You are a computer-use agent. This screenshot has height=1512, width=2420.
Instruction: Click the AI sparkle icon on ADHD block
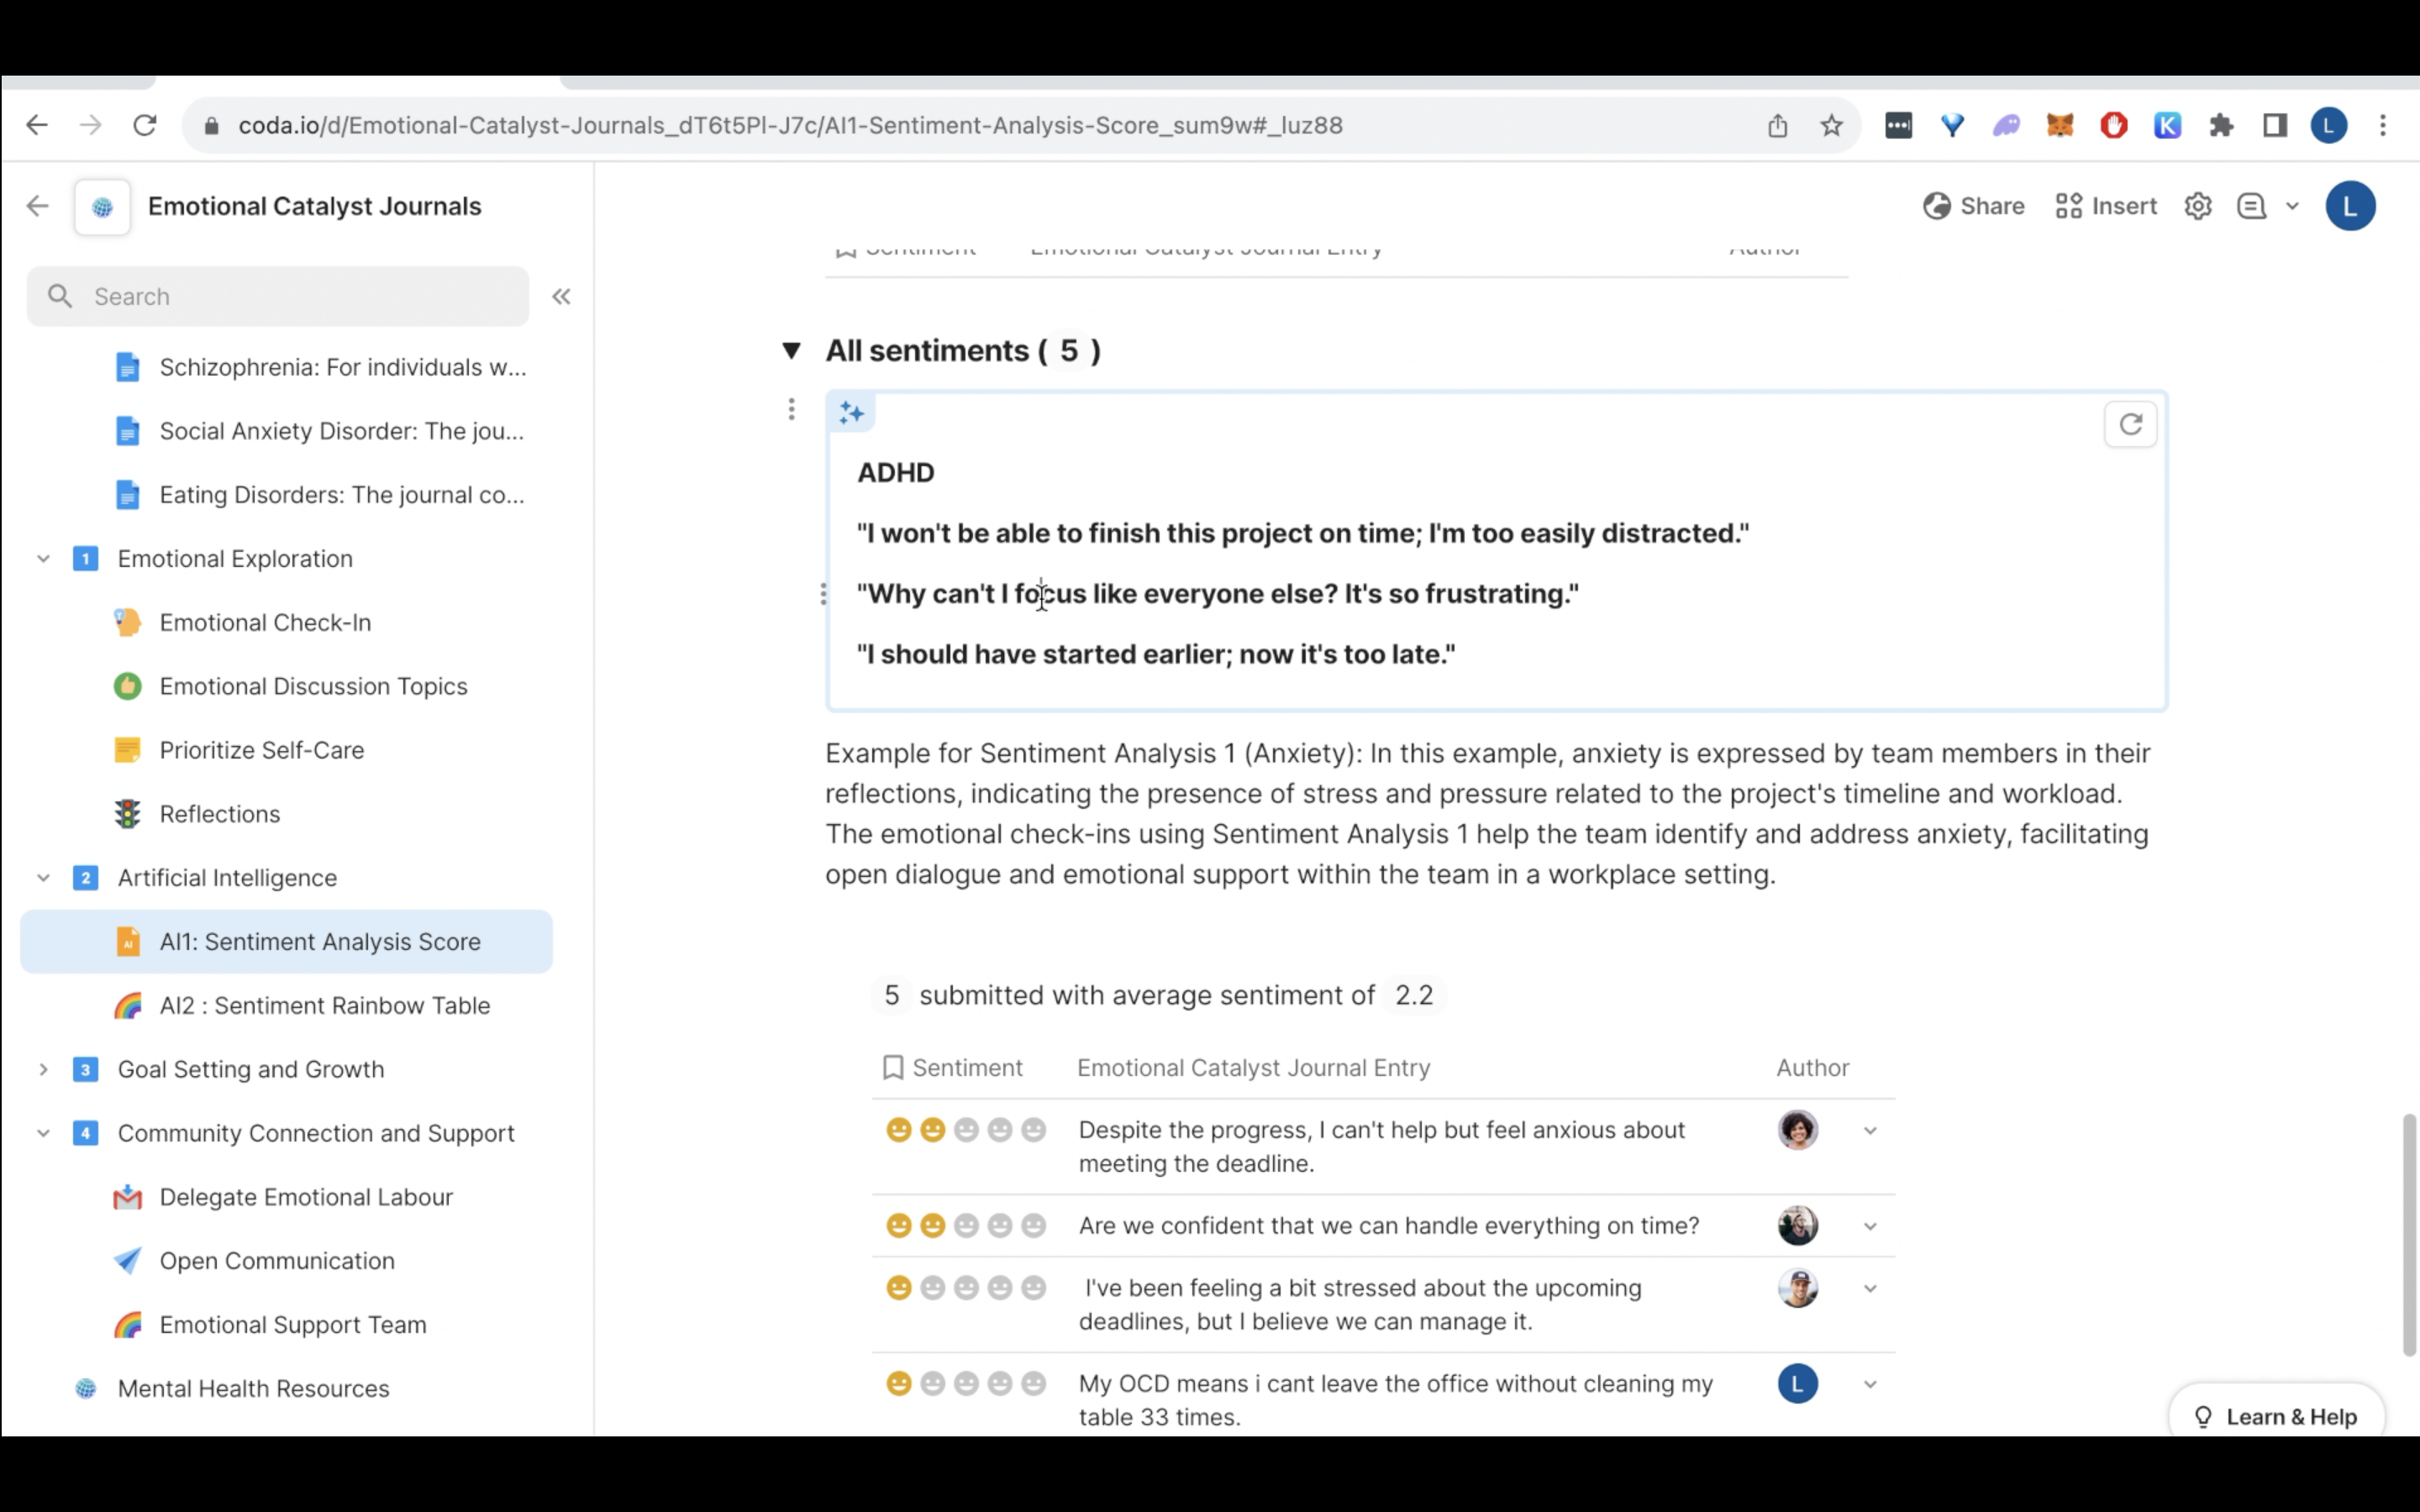(851, 412)
